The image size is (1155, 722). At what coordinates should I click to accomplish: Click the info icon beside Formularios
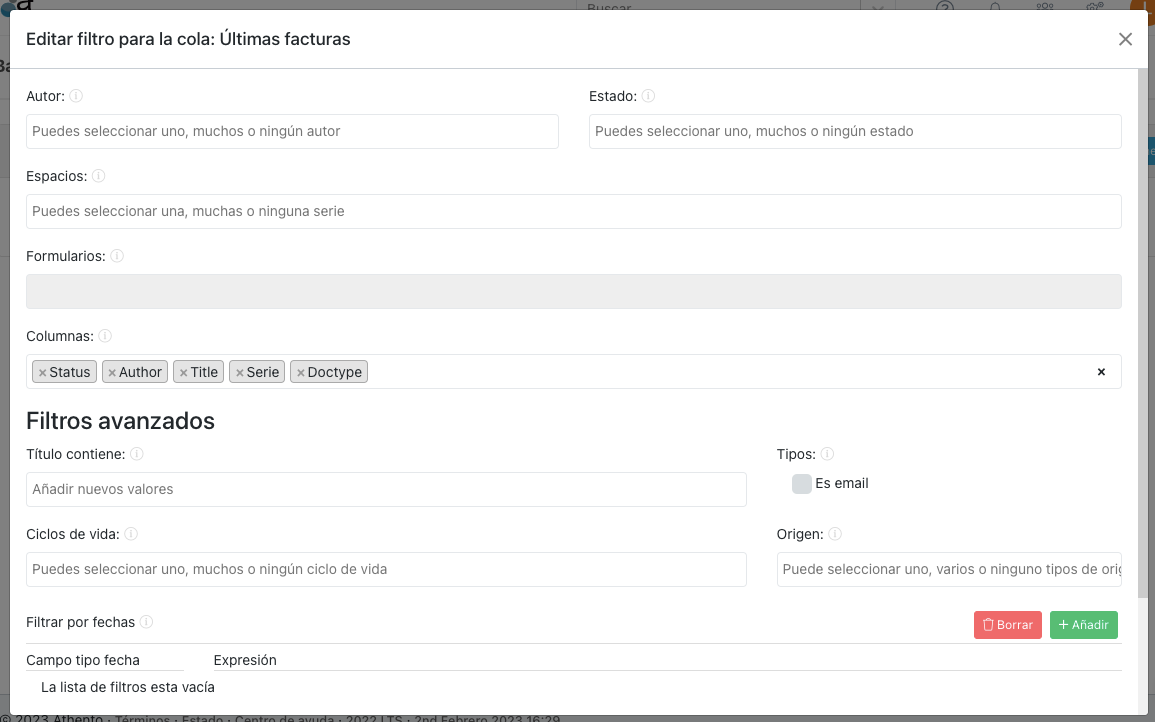117,256
